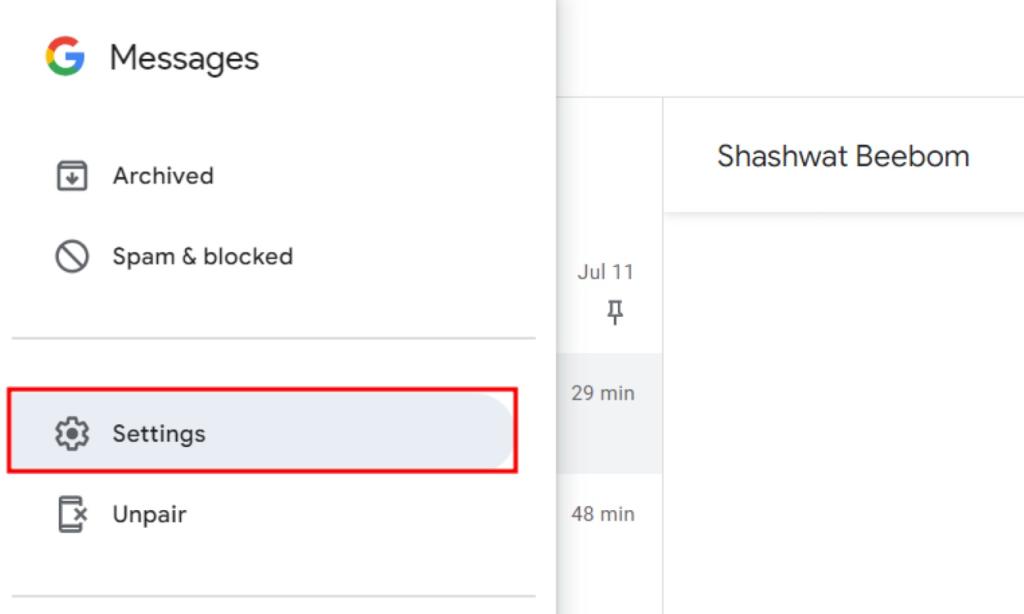Click the Spam & blocked icon
This screenshot has width=1024, height=614.
point(70,256)
